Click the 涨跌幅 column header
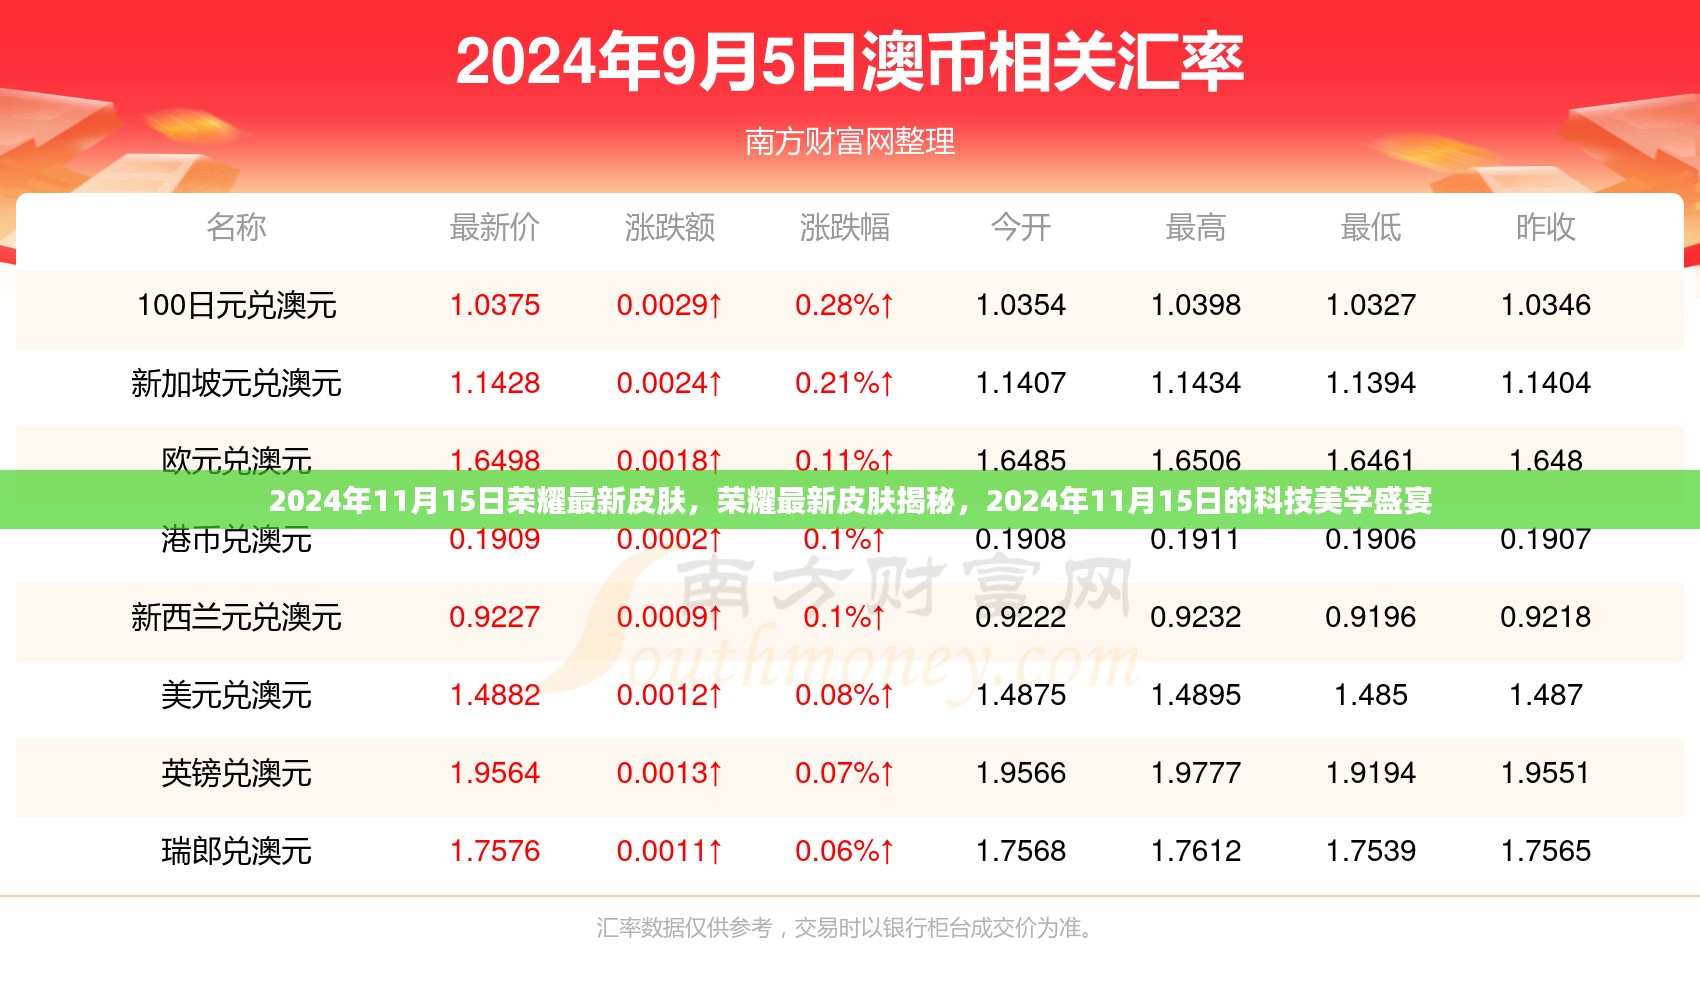This screenshot has width=1700, height=1000. [845, 227]
